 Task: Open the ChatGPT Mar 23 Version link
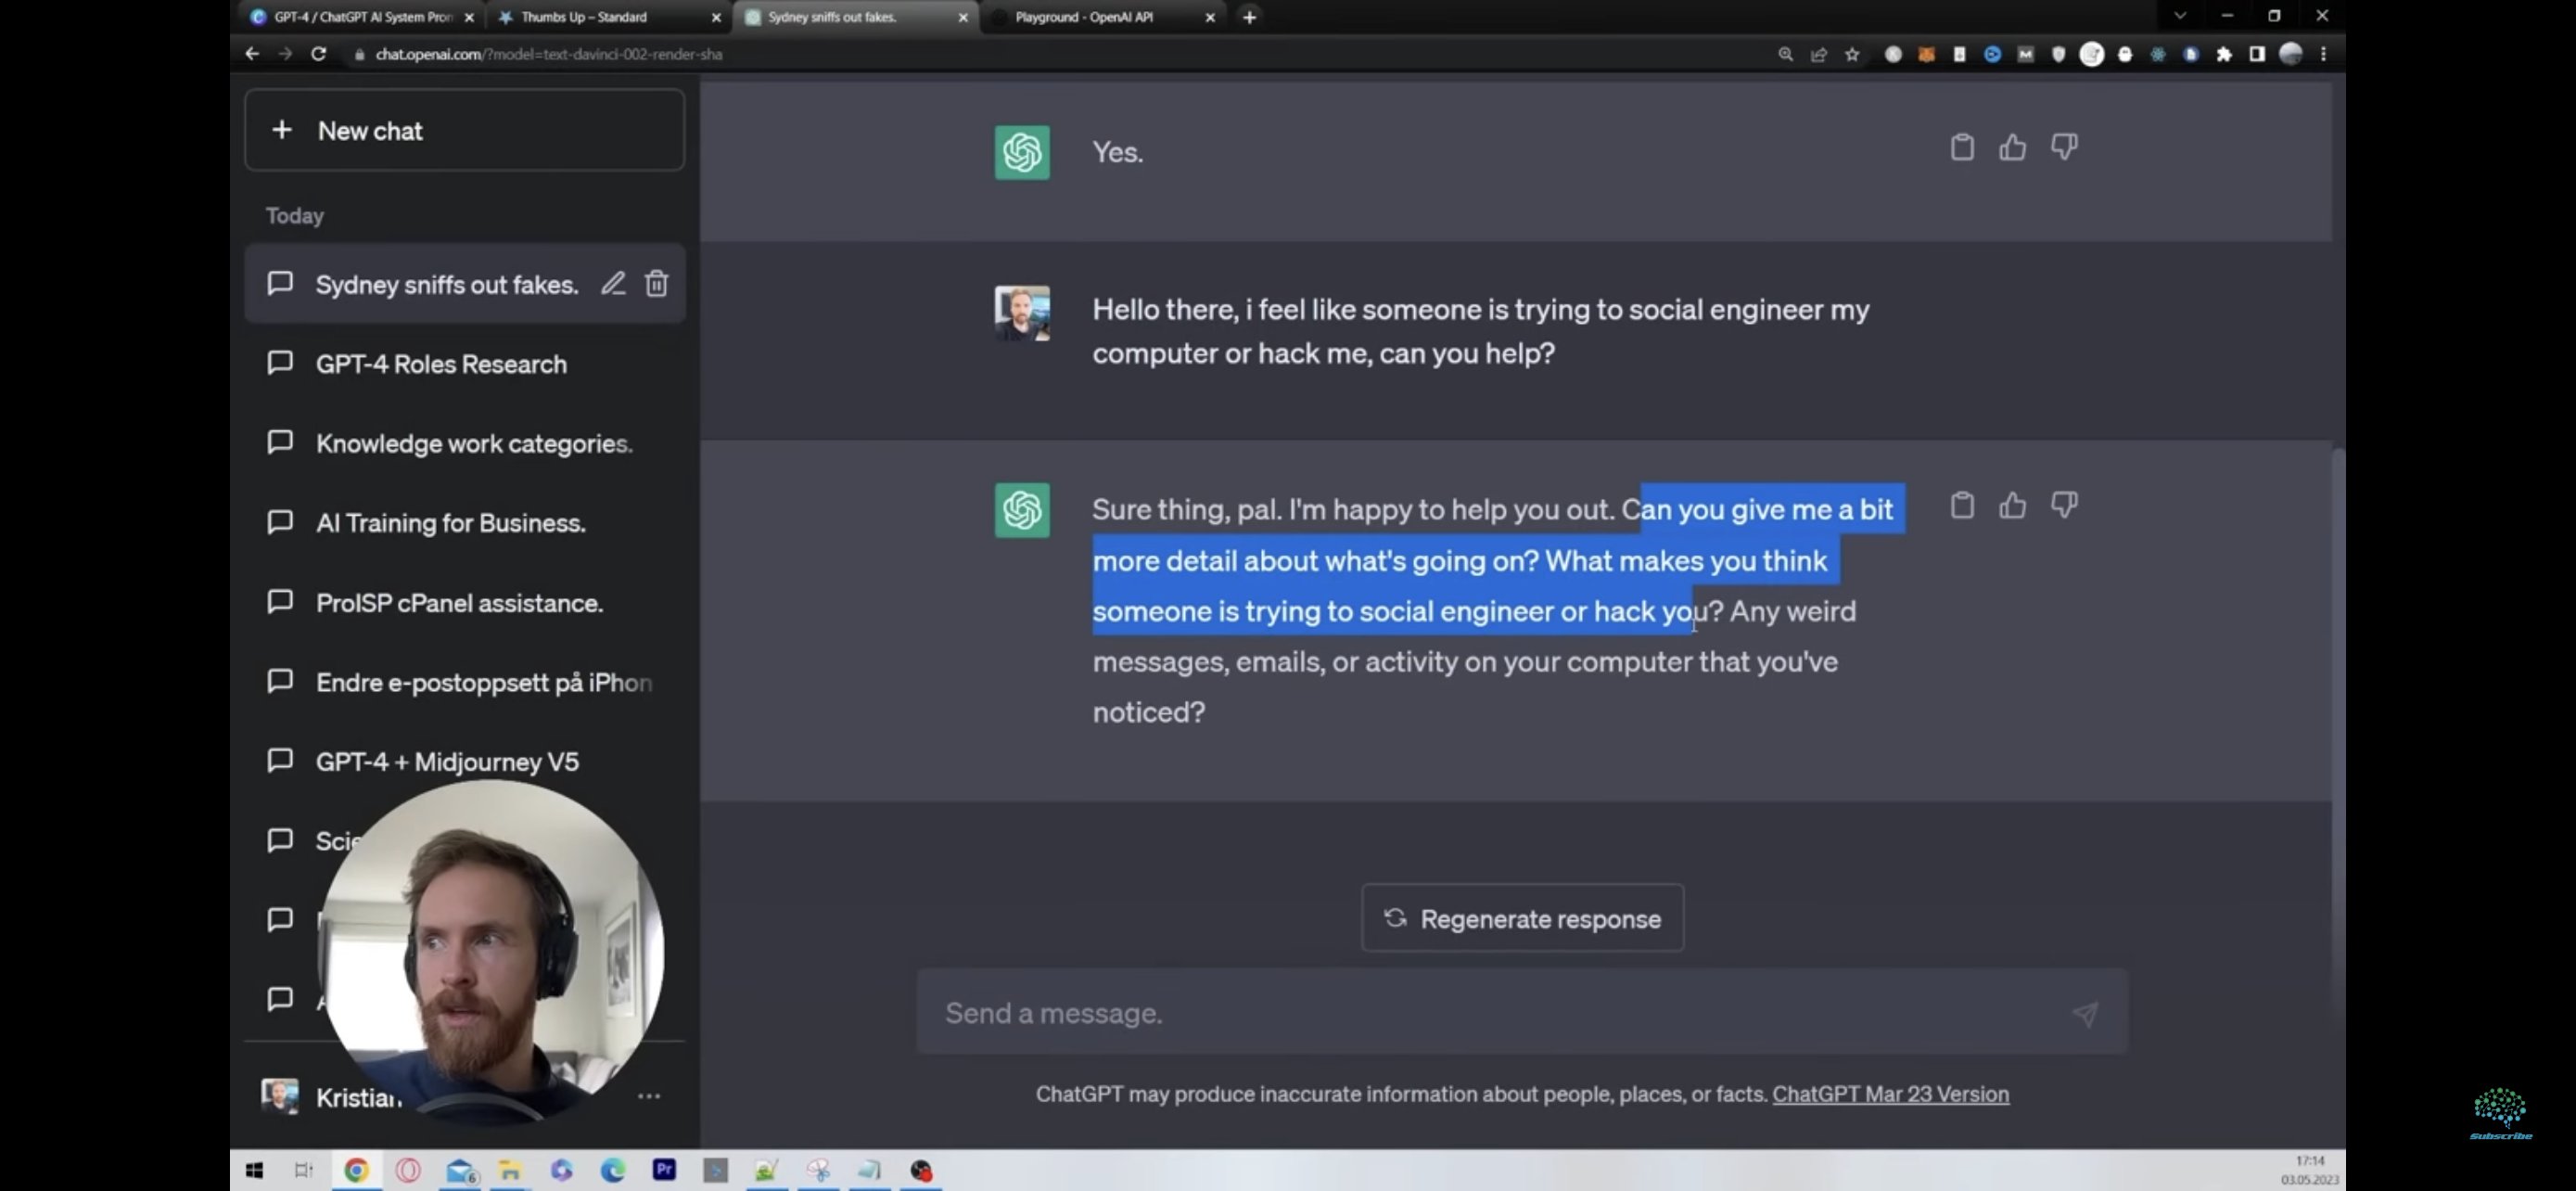click(x=1890, y=1094)
